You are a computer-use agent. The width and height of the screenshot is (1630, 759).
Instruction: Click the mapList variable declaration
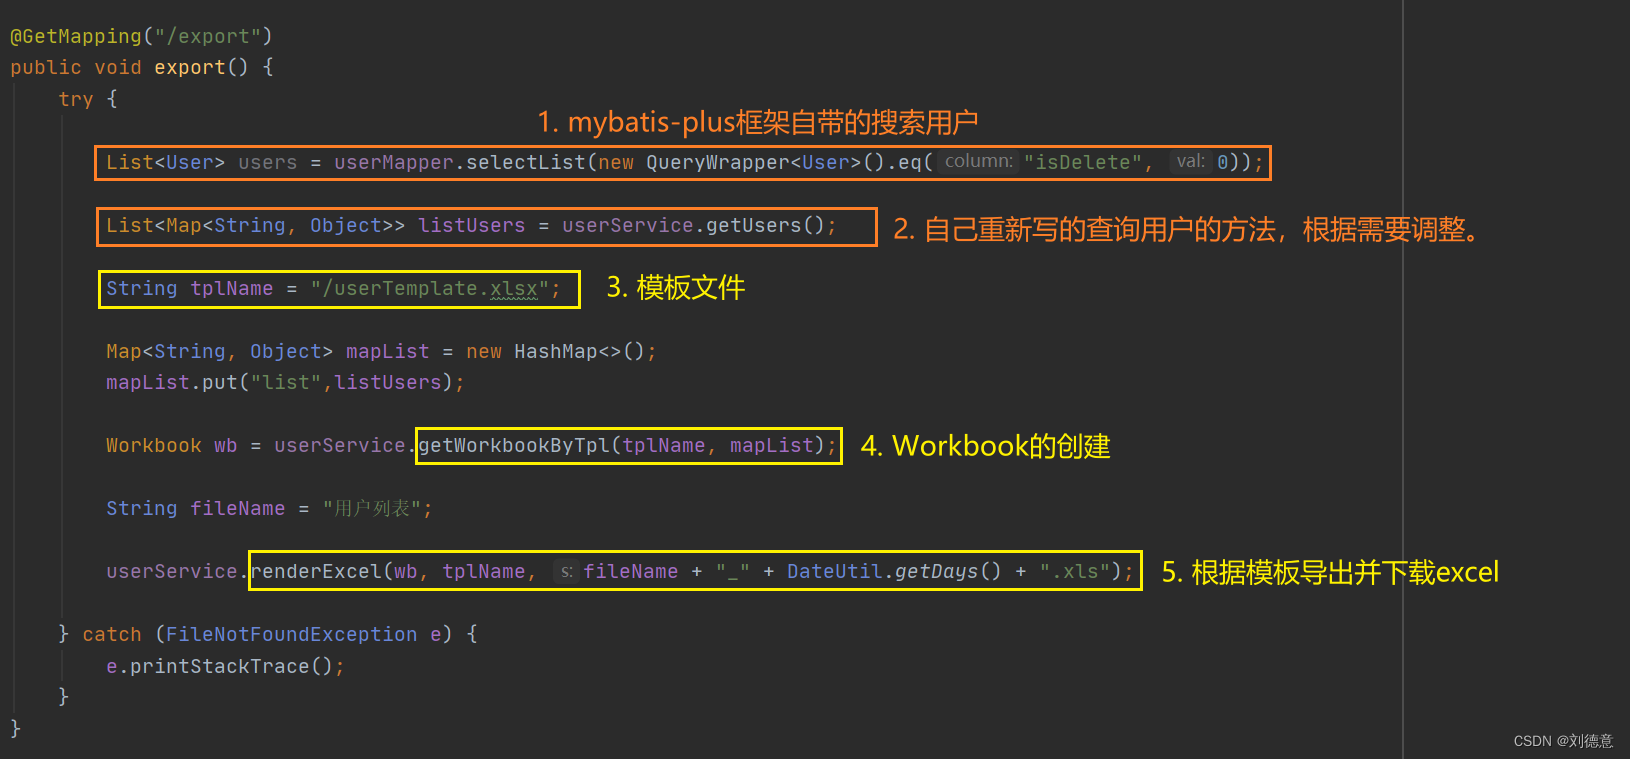tap(387, 351)
